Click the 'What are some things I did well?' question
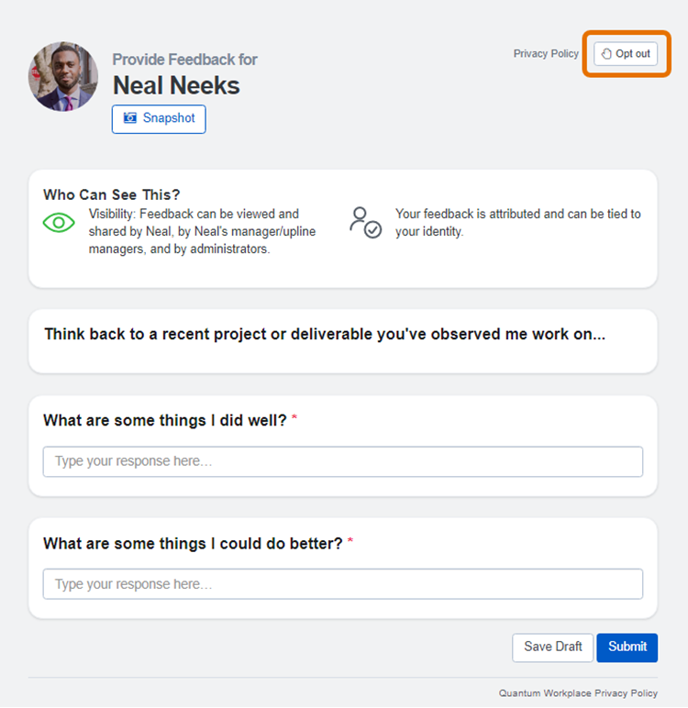The width and height of the screenshot is (688, 708). (165, 420)
